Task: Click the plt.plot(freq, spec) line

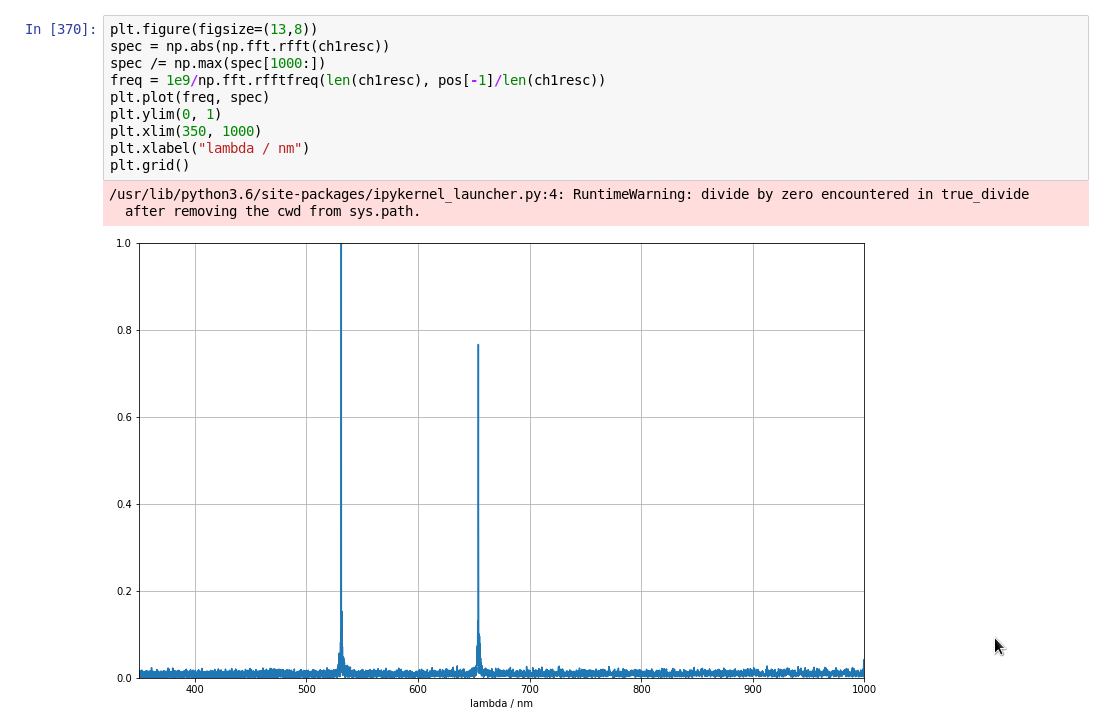Action: [190, 97]
